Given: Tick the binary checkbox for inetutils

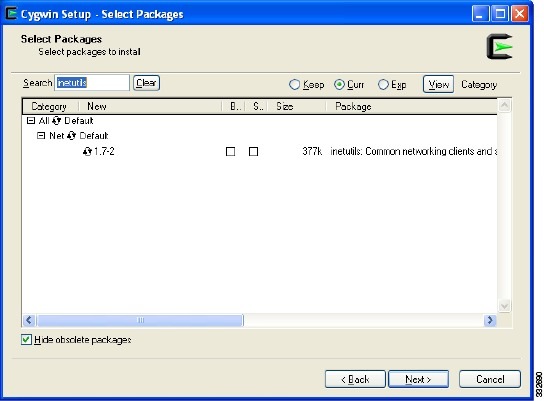Looking at the screenshot, I should pyautogui.click(x=230, y=152).
